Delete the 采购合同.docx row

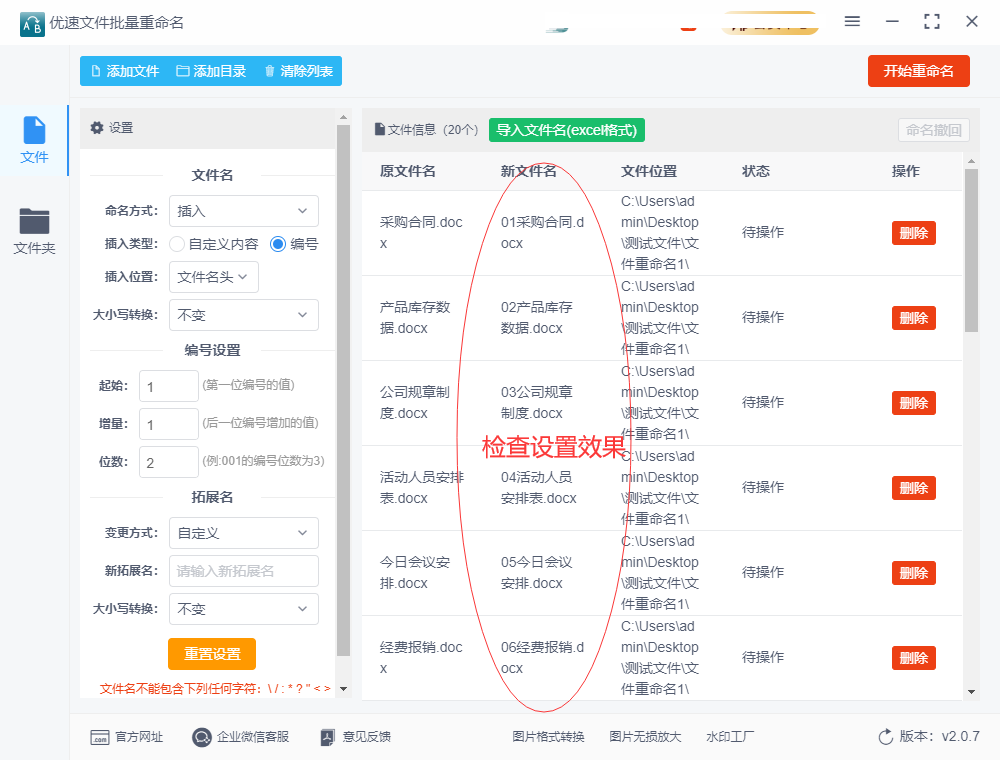point(913,233)
